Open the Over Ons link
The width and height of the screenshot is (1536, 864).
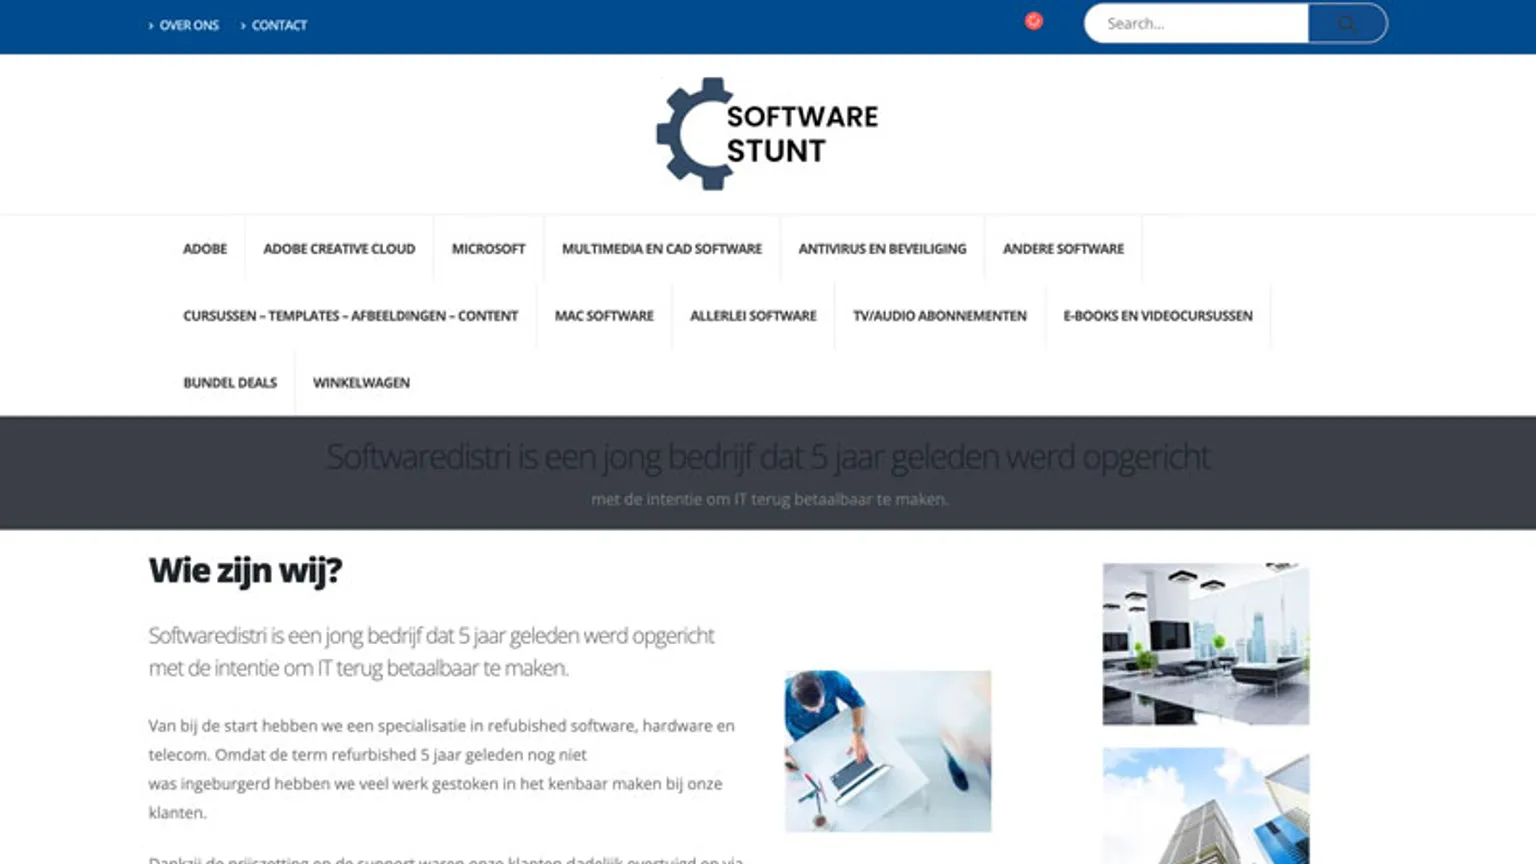point(188,25)
